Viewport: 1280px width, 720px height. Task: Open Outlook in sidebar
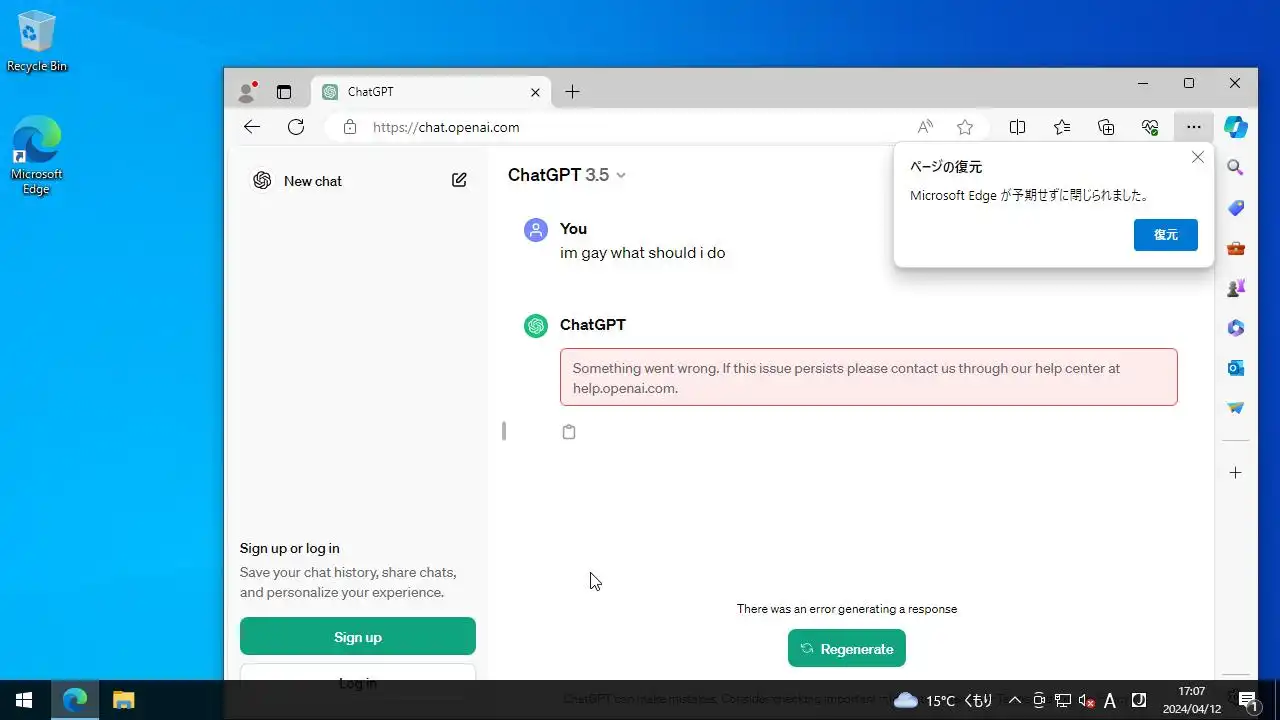pos(1236,368)
